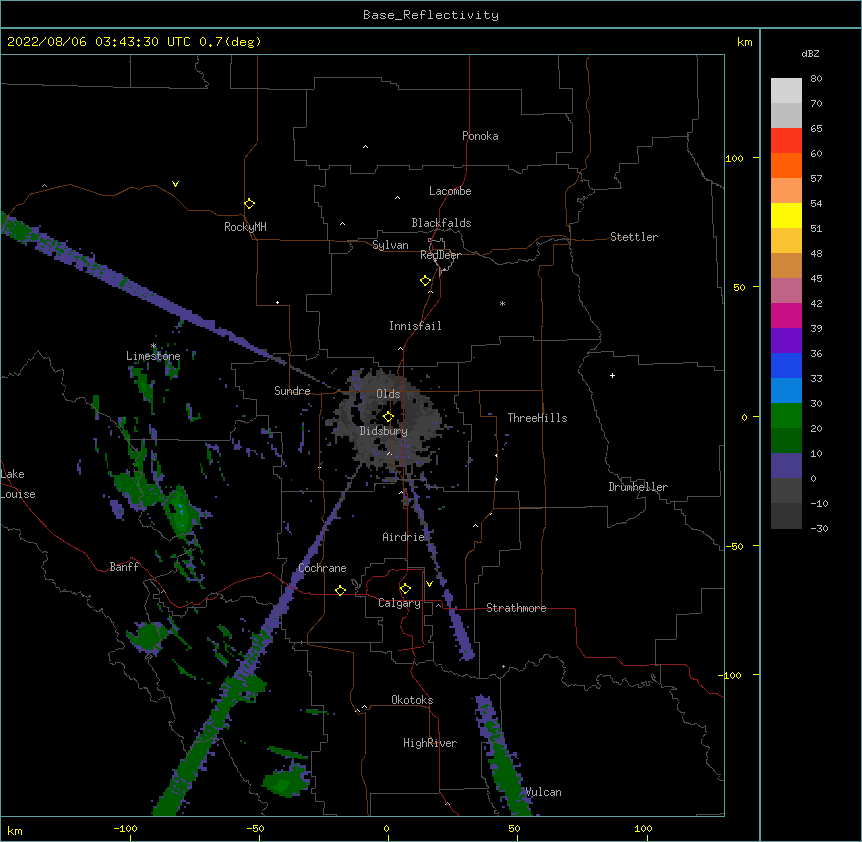Click the Cochrane town label
Image resolution: width=862 pixels, height=842 pixels.
point(322,568)
